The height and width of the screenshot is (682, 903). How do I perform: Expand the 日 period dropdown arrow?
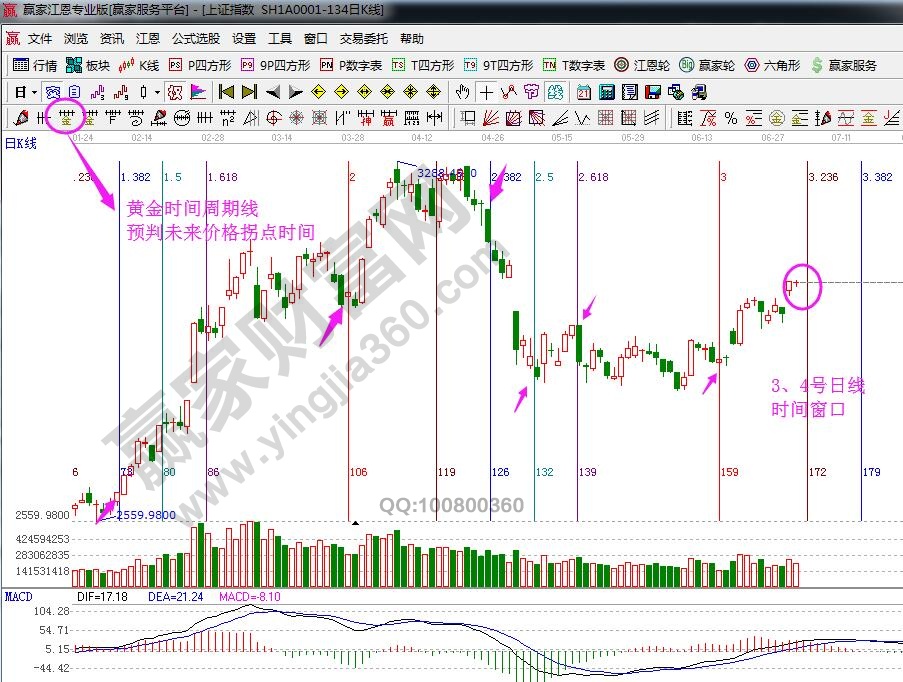point(34,92)
